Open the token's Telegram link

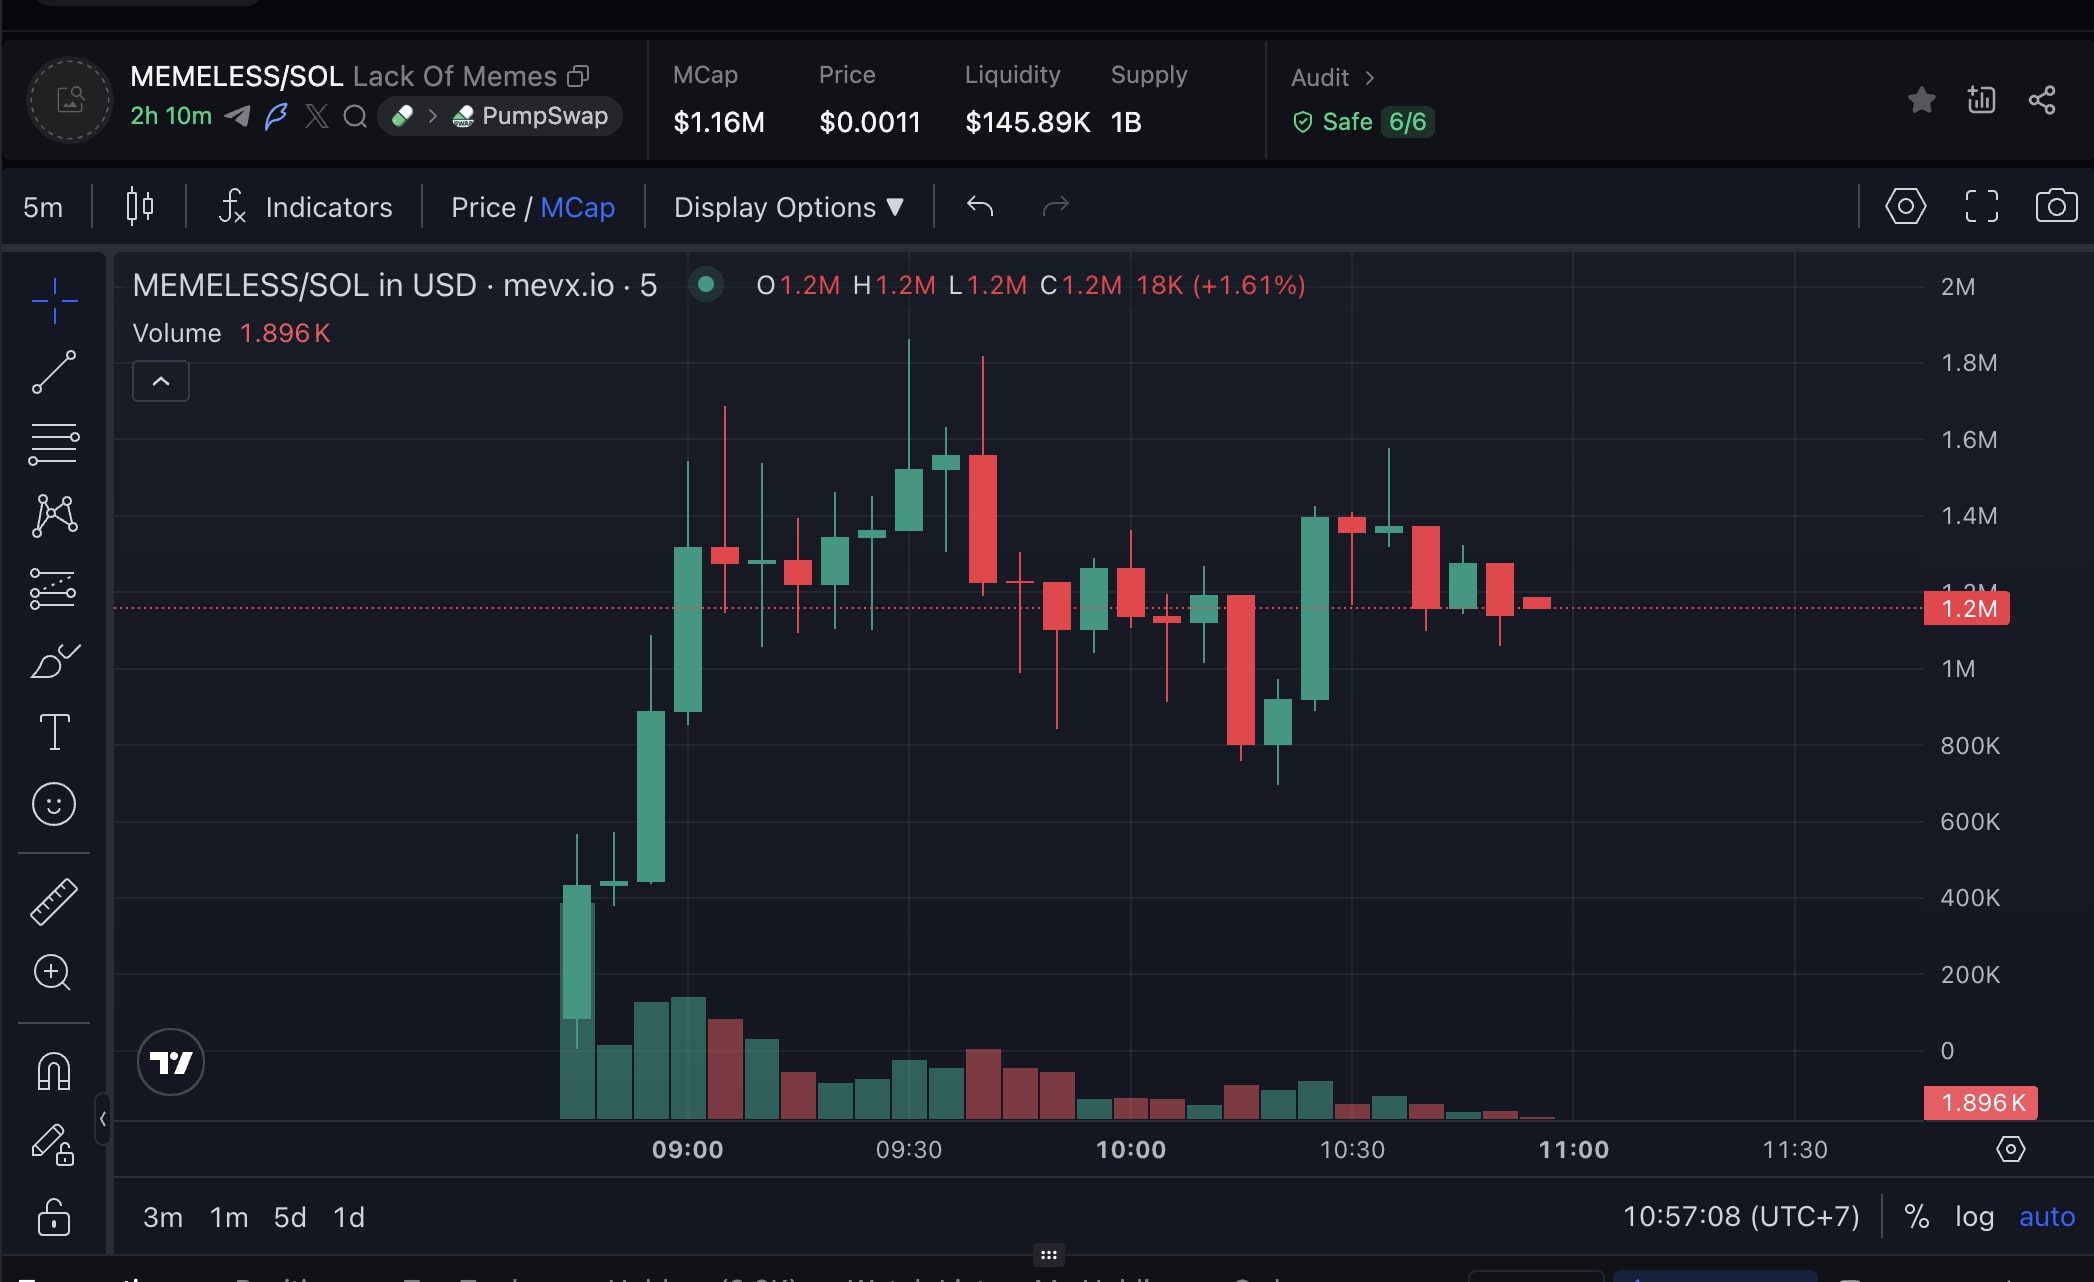coord(237,116)
